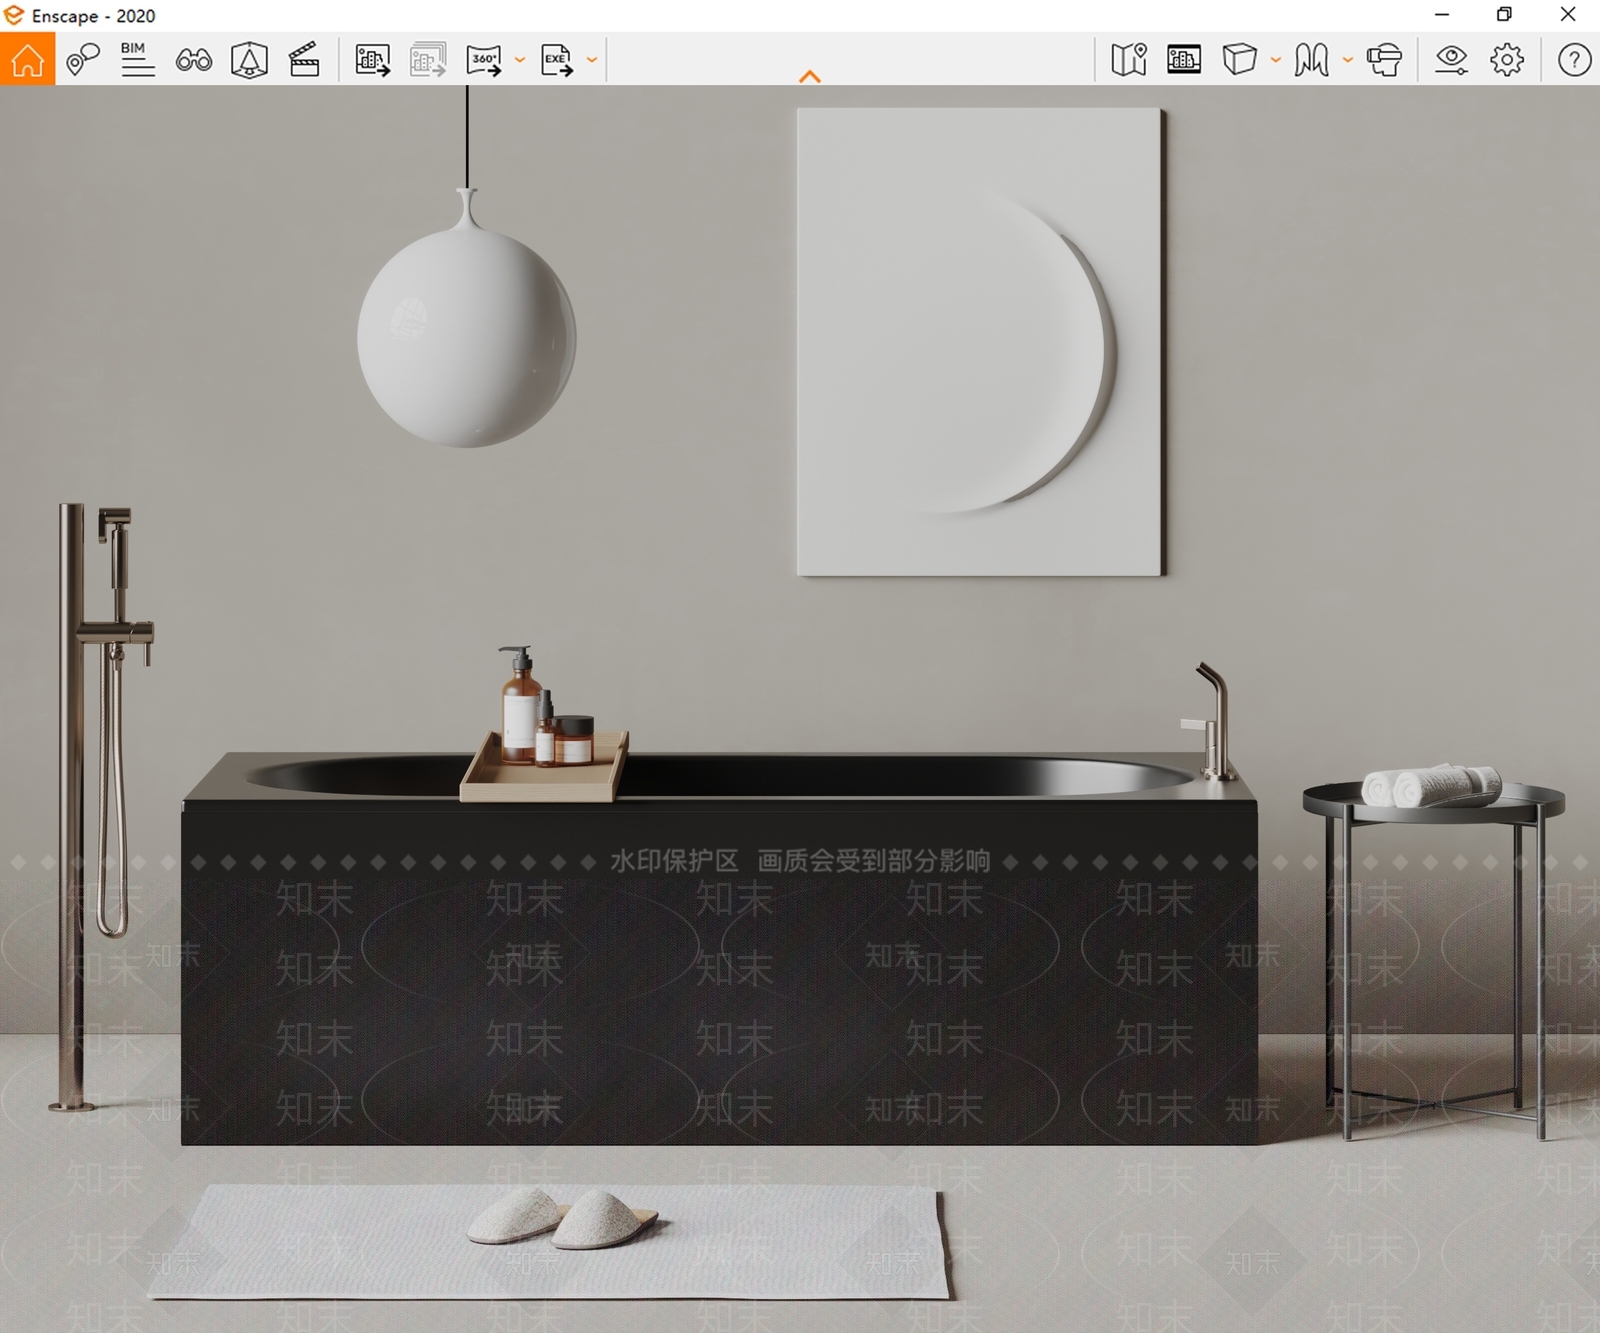Screen dimensions: 1600x1333
Task: Click the Enscape logo in title bar
Action: (14, 16)
